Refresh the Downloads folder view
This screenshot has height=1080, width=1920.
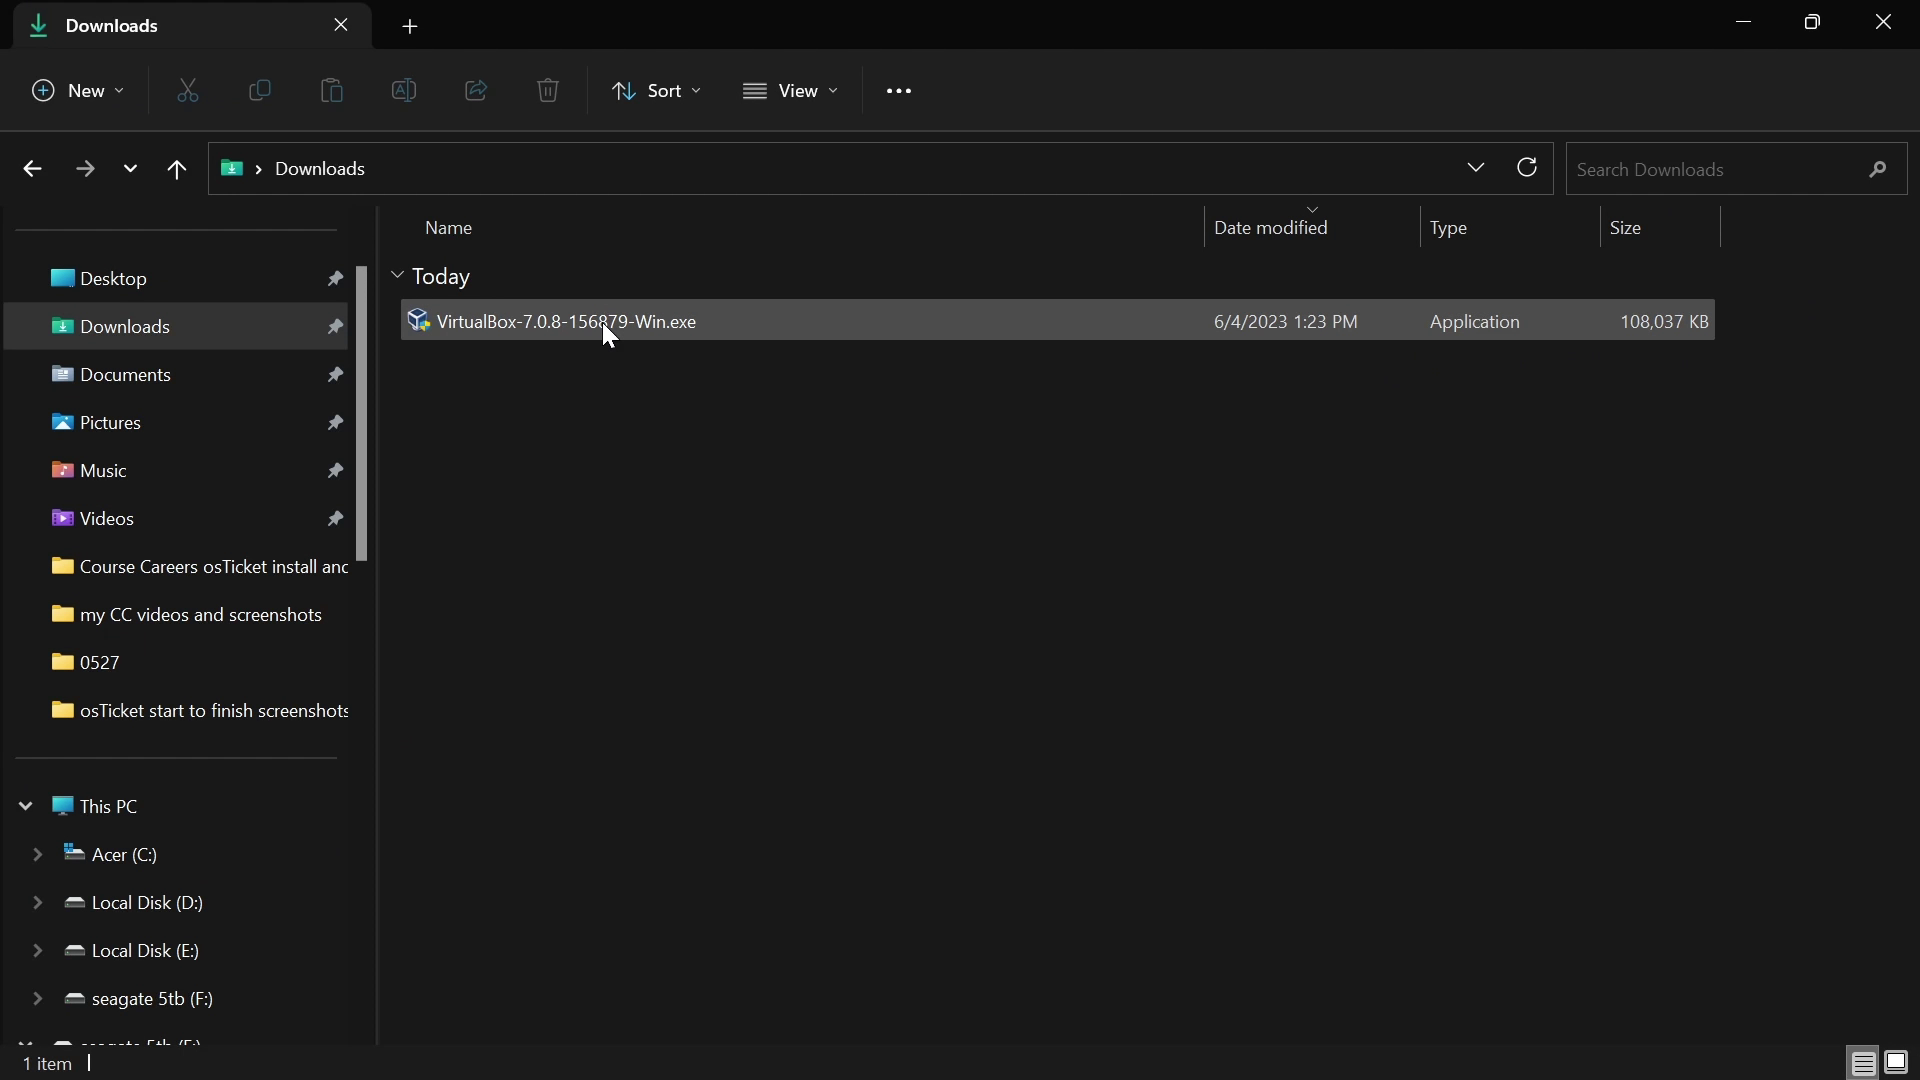1527,168
